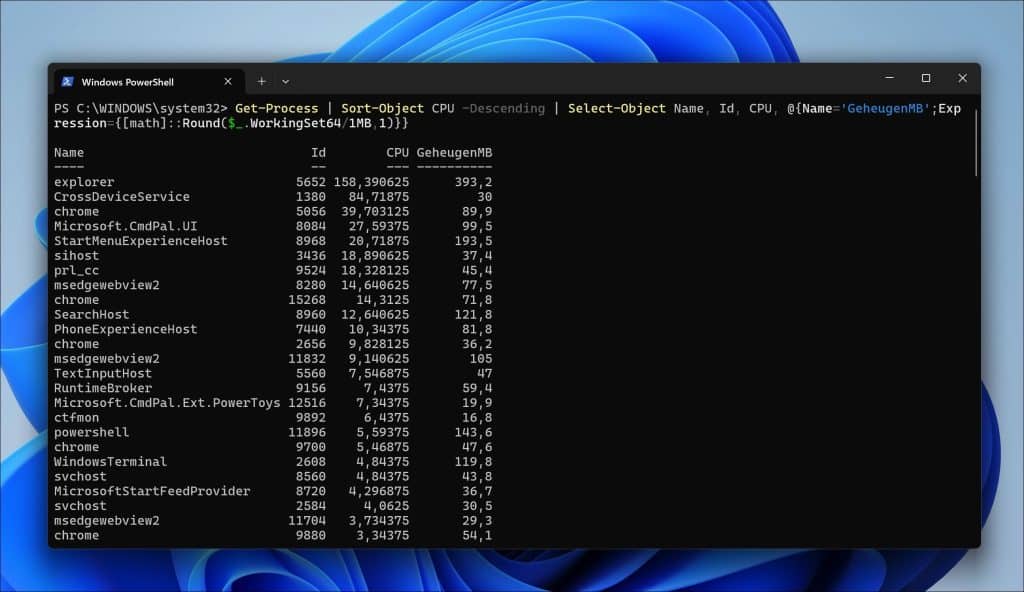Click the Name column header

point(69,152)
